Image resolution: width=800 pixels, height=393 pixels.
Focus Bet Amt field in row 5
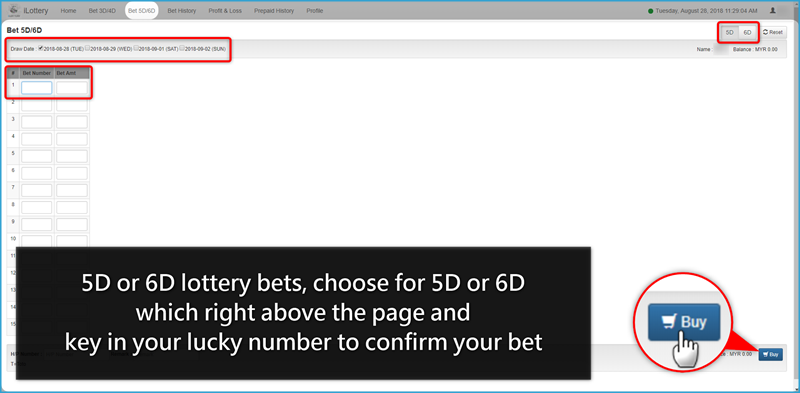tap(72, 156)
